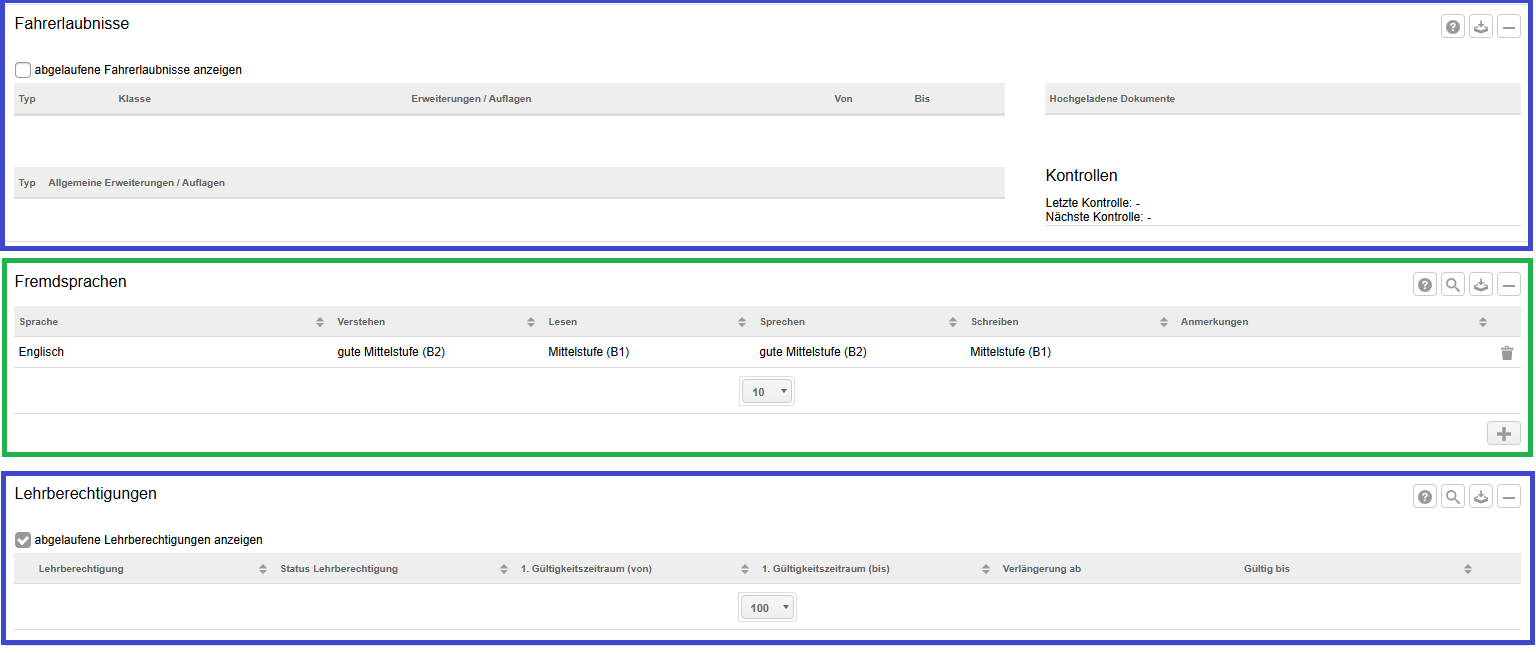Image resolution: width=1536 pixels, height=653 pixels.
Task: Delete the Englisch language row
Action: [1507, 353]
